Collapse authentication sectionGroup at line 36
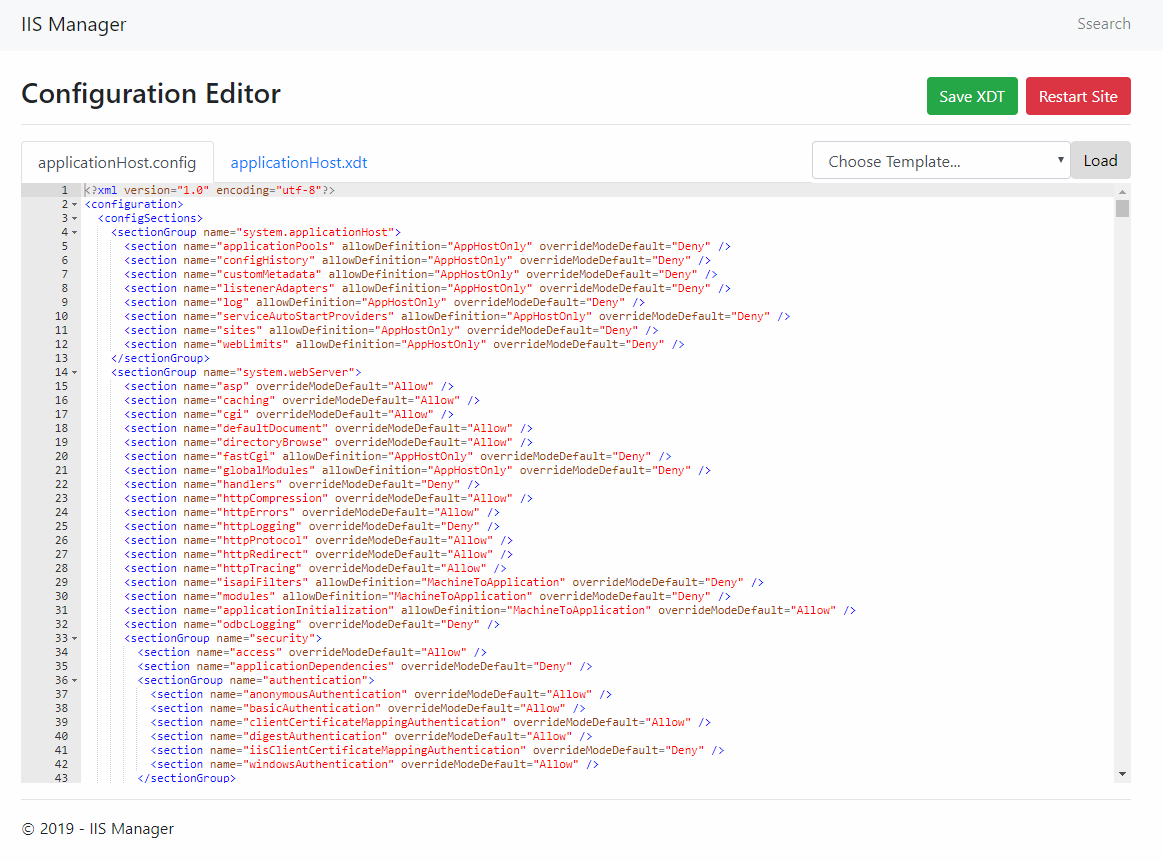 [x=74, y=681]
